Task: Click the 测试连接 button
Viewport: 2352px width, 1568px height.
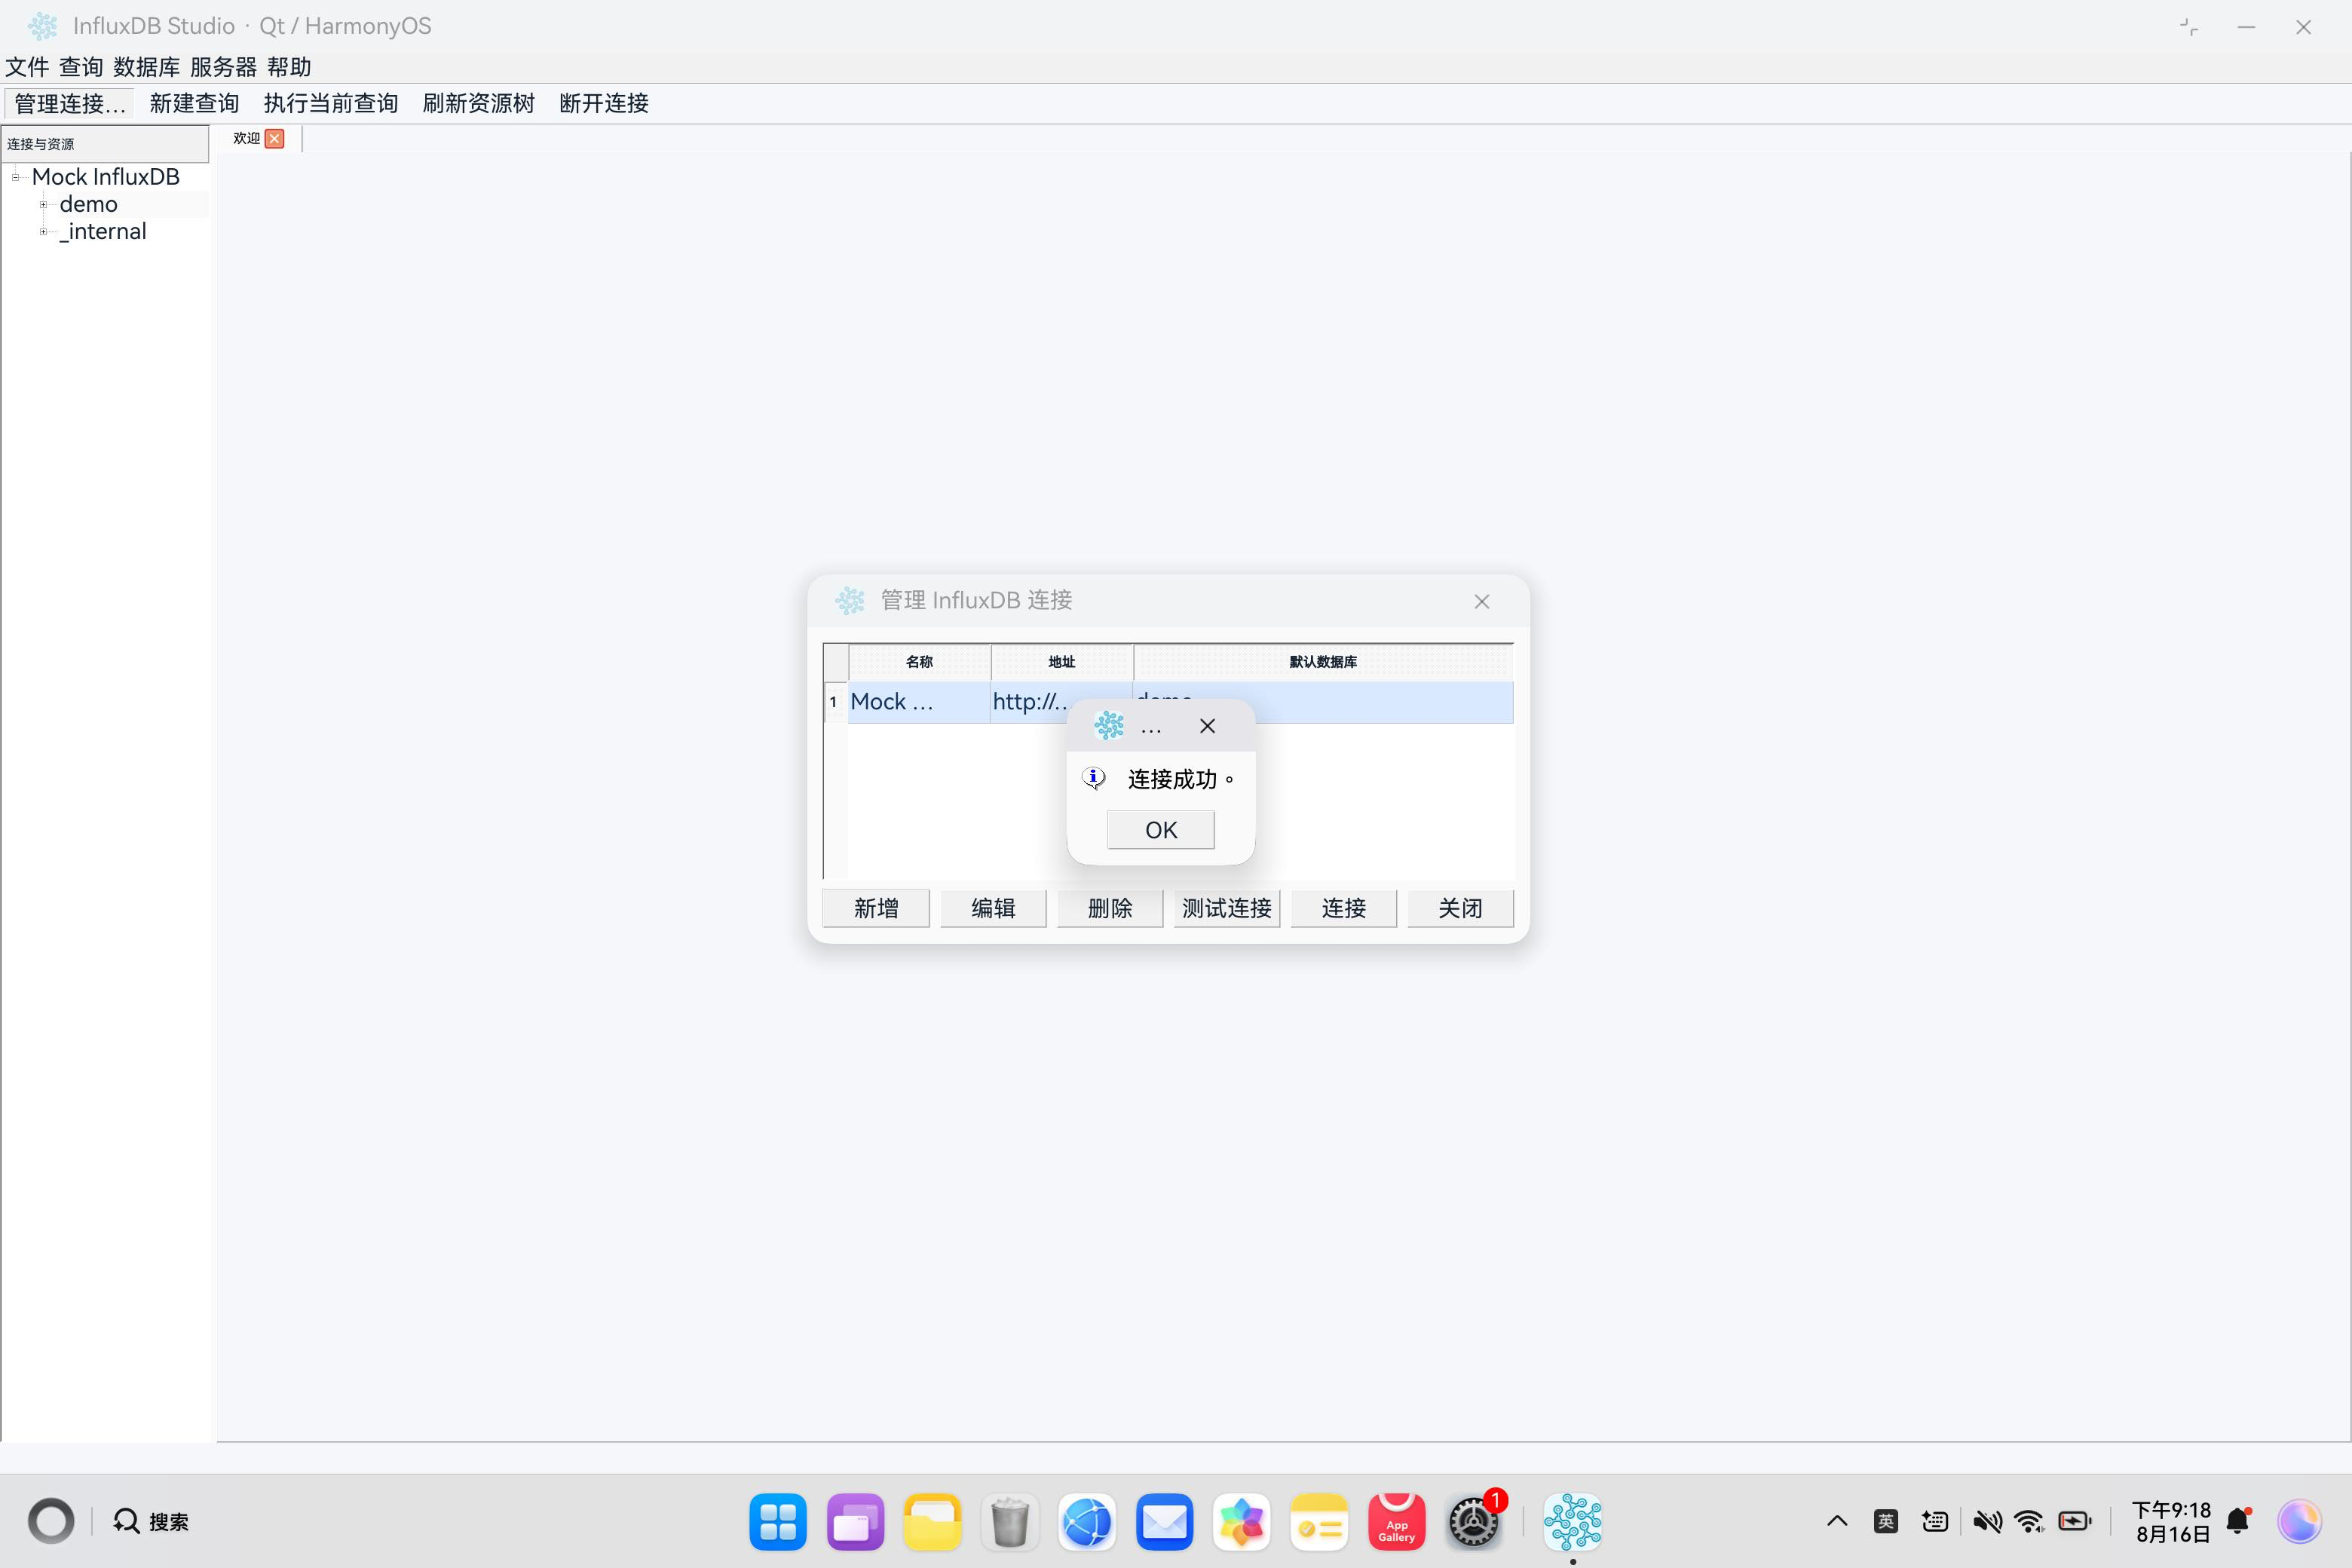Action: click(1227, 908)
